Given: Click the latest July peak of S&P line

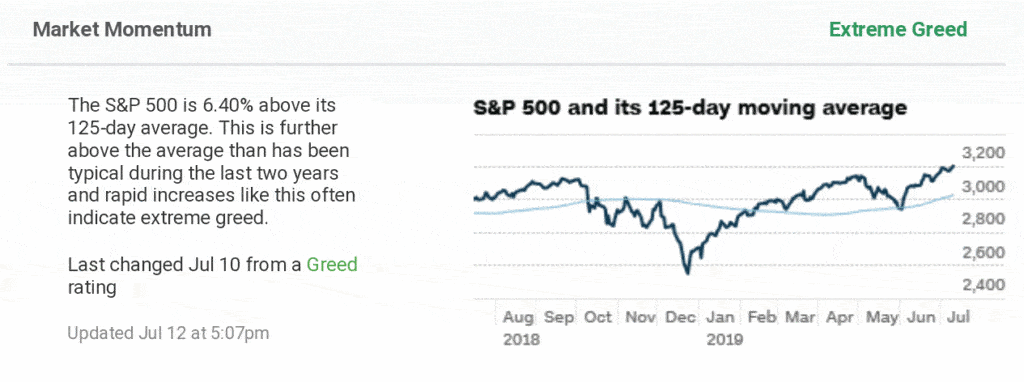Looking at the screenshot, I should click(953, 167).
